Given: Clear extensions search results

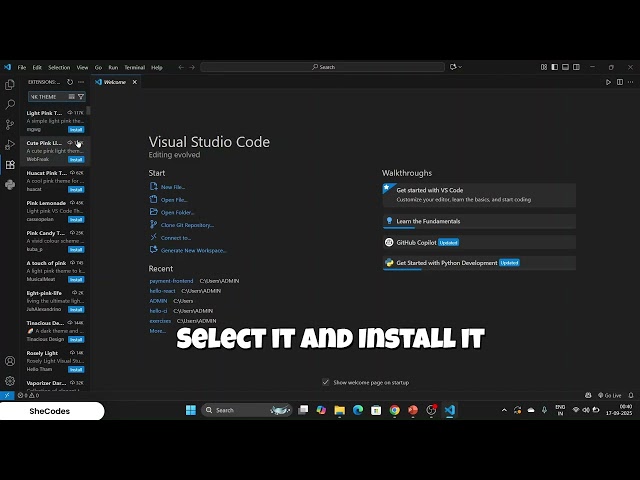Looking at the screenshot, I should coord(71,97).
